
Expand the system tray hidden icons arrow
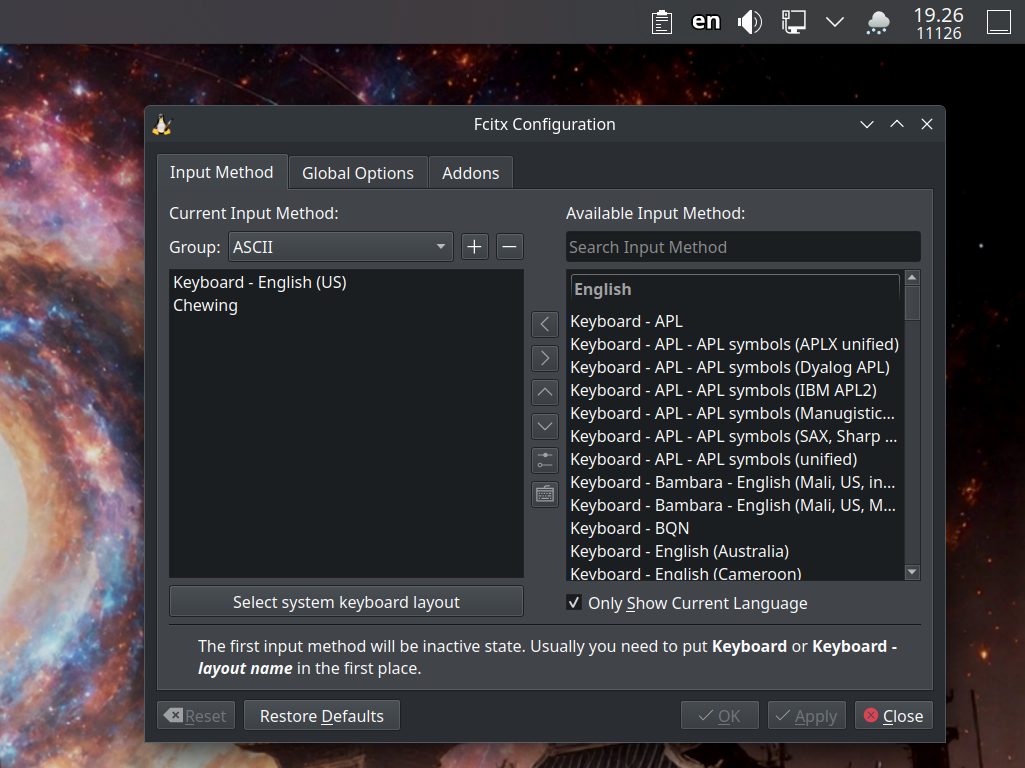835,22
